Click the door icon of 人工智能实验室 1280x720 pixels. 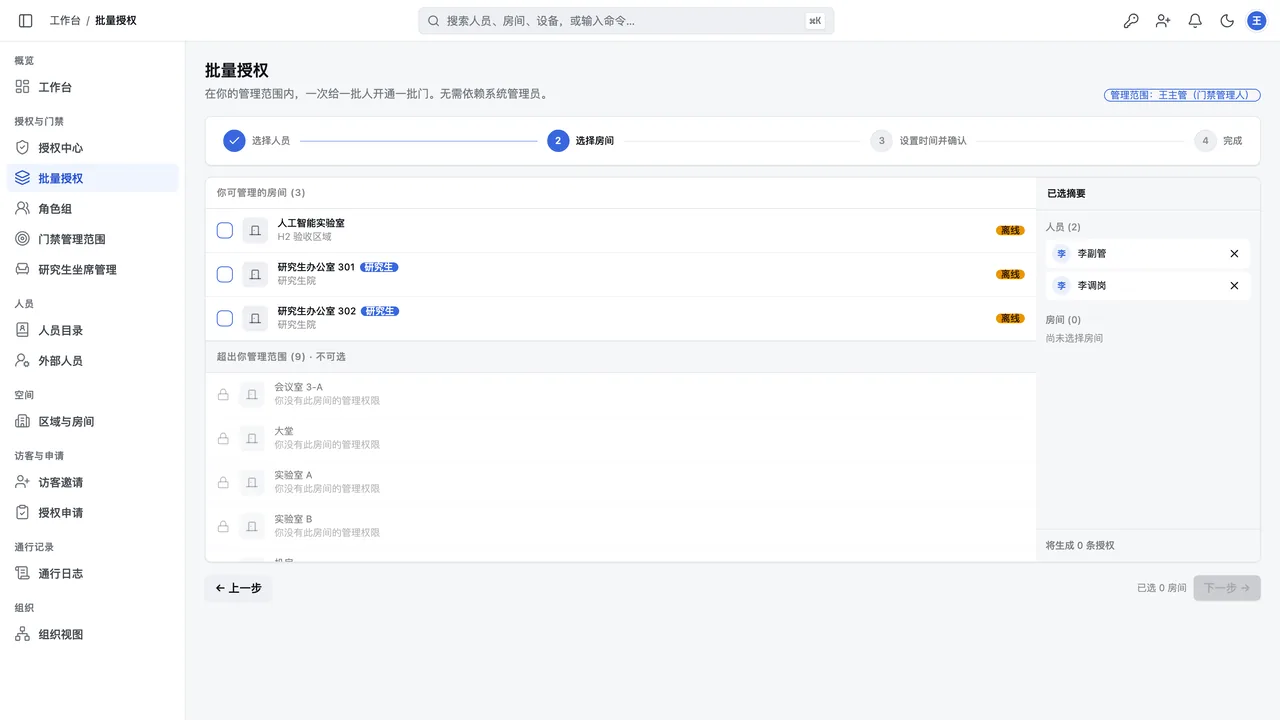(x=255, y=230)
